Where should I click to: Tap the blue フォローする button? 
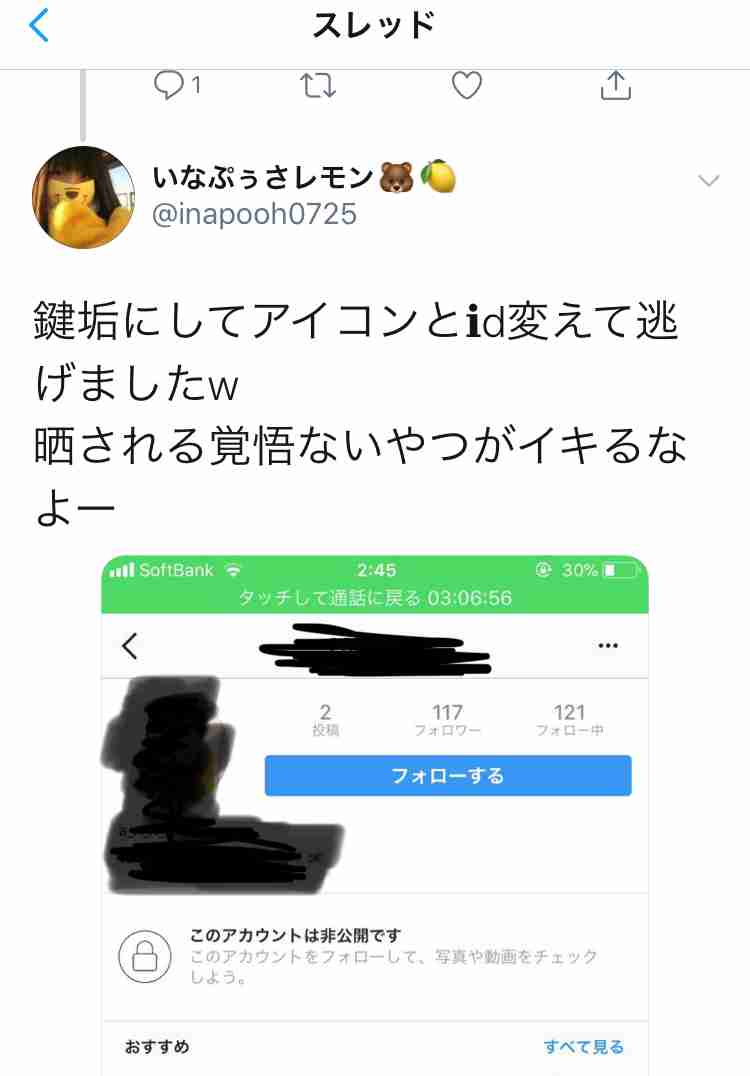[448, 775]
